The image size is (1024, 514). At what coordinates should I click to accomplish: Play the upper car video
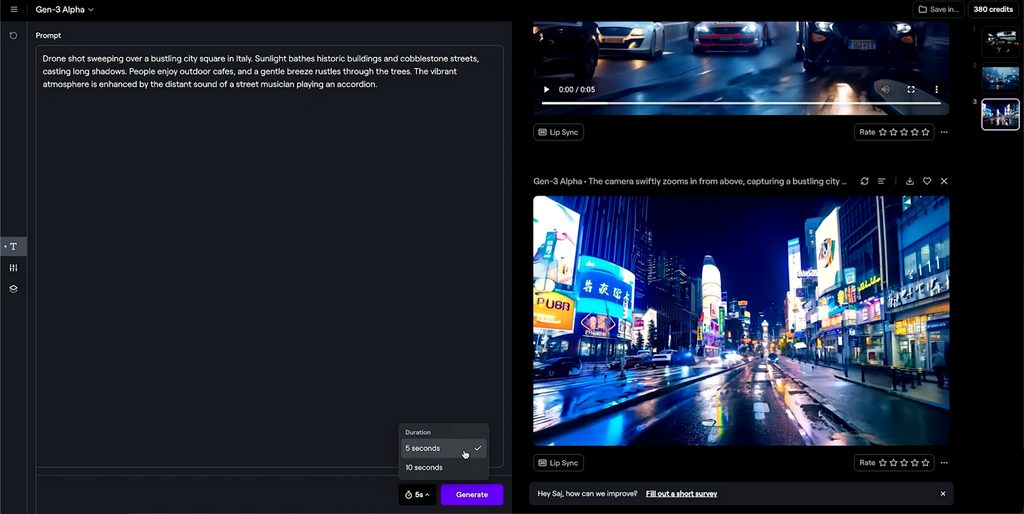547,89
